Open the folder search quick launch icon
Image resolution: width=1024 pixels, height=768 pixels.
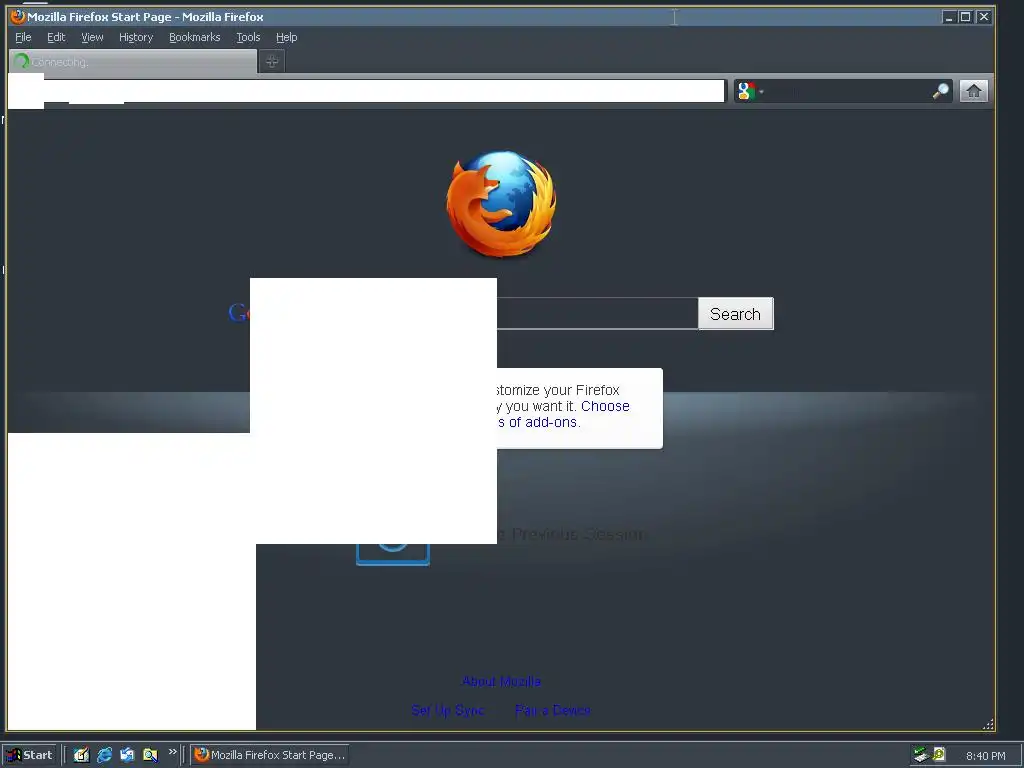[150, 755]
